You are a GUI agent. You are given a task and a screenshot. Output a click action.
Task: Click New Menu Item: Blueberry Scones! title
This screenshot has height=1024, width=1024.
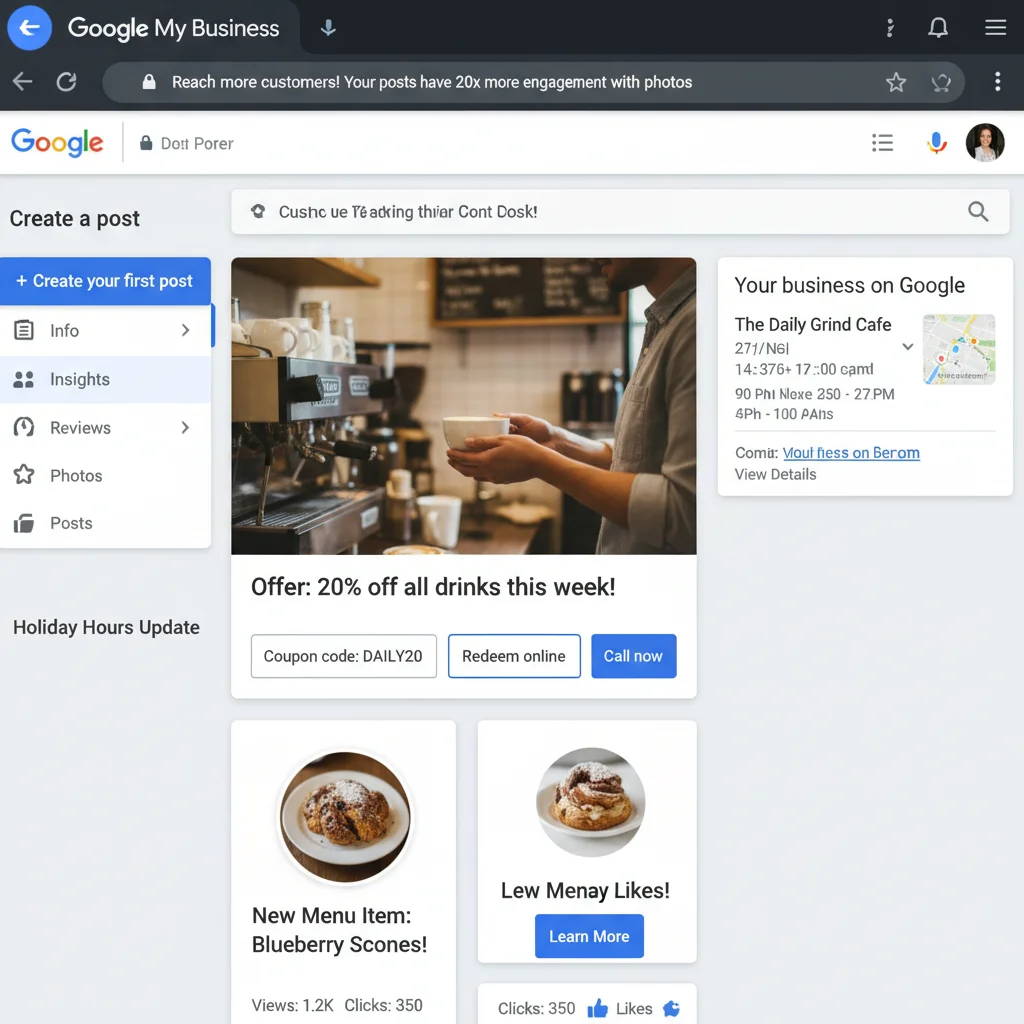click(340, 930)
